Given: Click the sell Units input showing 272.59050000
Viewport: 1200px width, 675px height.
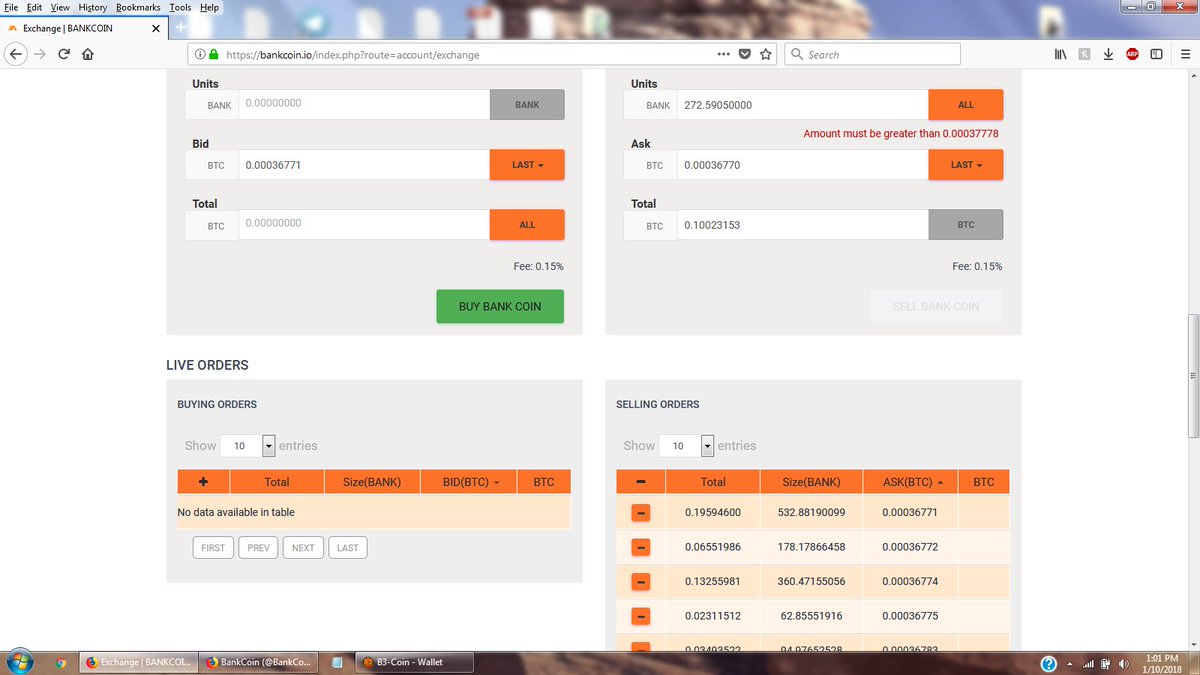Looking at the screenshot, I should pos(803,105).
